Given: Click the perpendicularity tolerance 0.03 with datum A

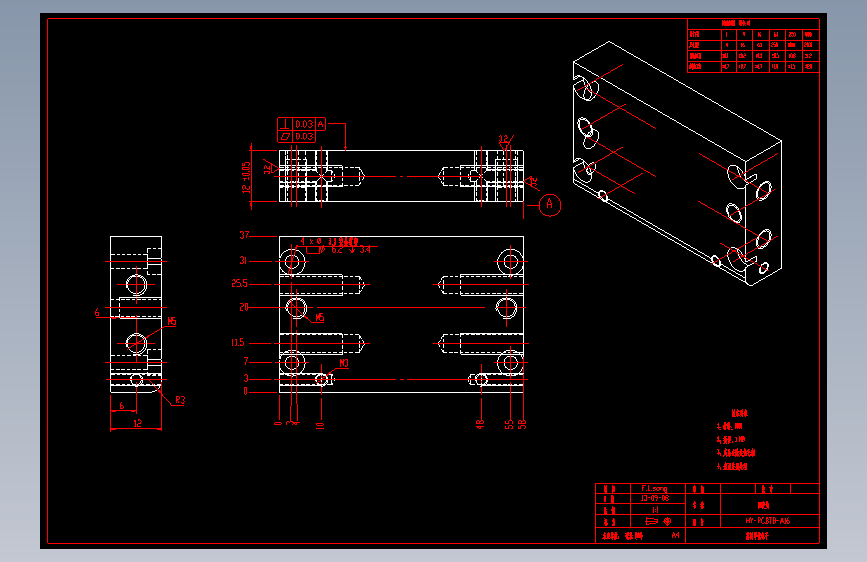Looking at the screenshot, I should 302,124.
